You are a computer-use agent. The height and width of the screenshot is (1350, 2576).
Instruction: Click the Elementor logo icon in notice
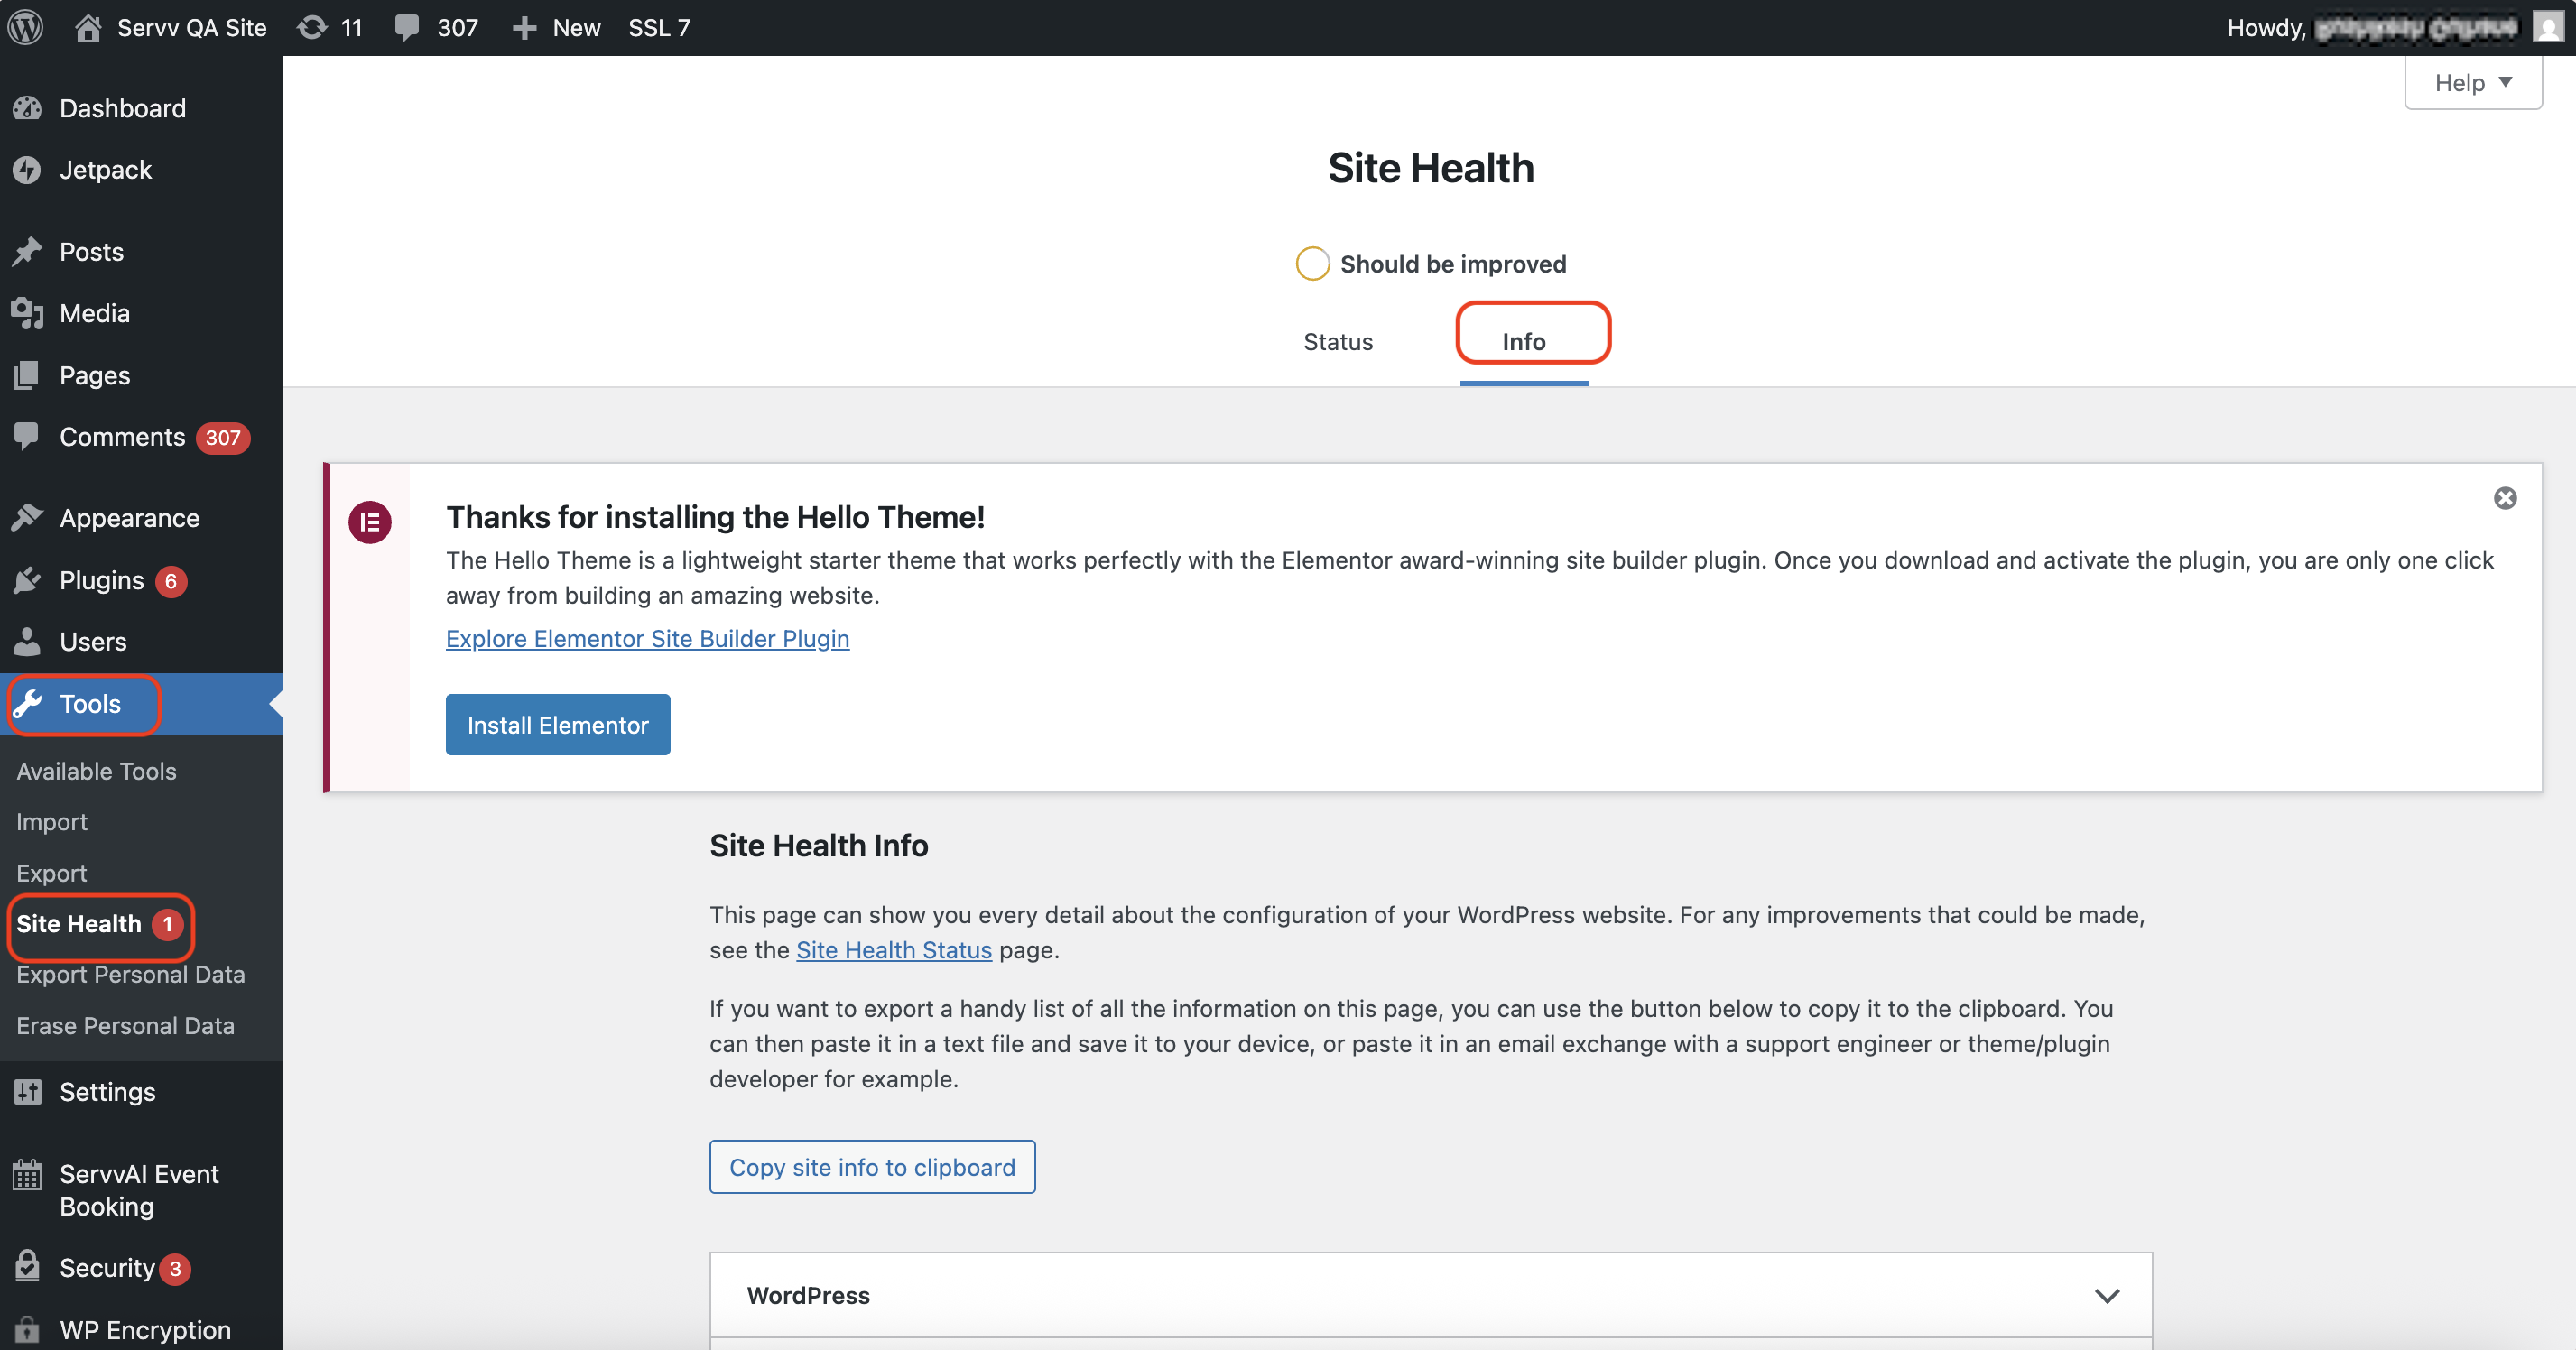coord(370,522)
